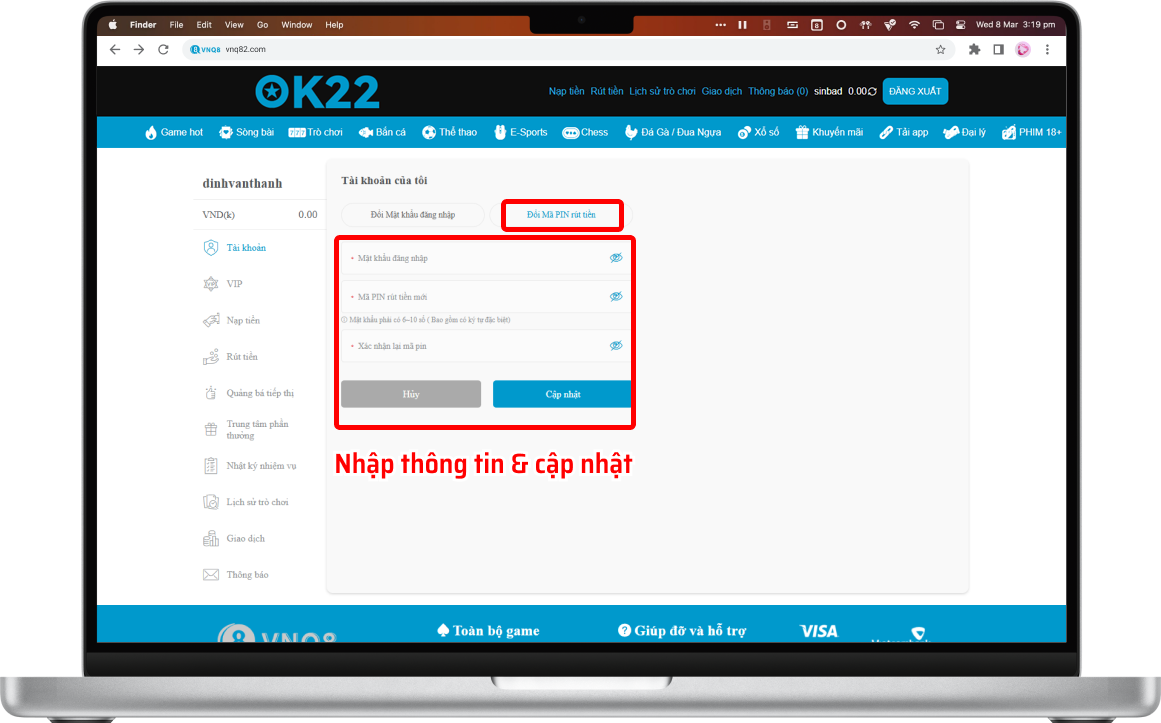Screen dimensions: 1161x723
Task: Open the browser extensions puzzle menu
Action: click(x=972, y=48)
